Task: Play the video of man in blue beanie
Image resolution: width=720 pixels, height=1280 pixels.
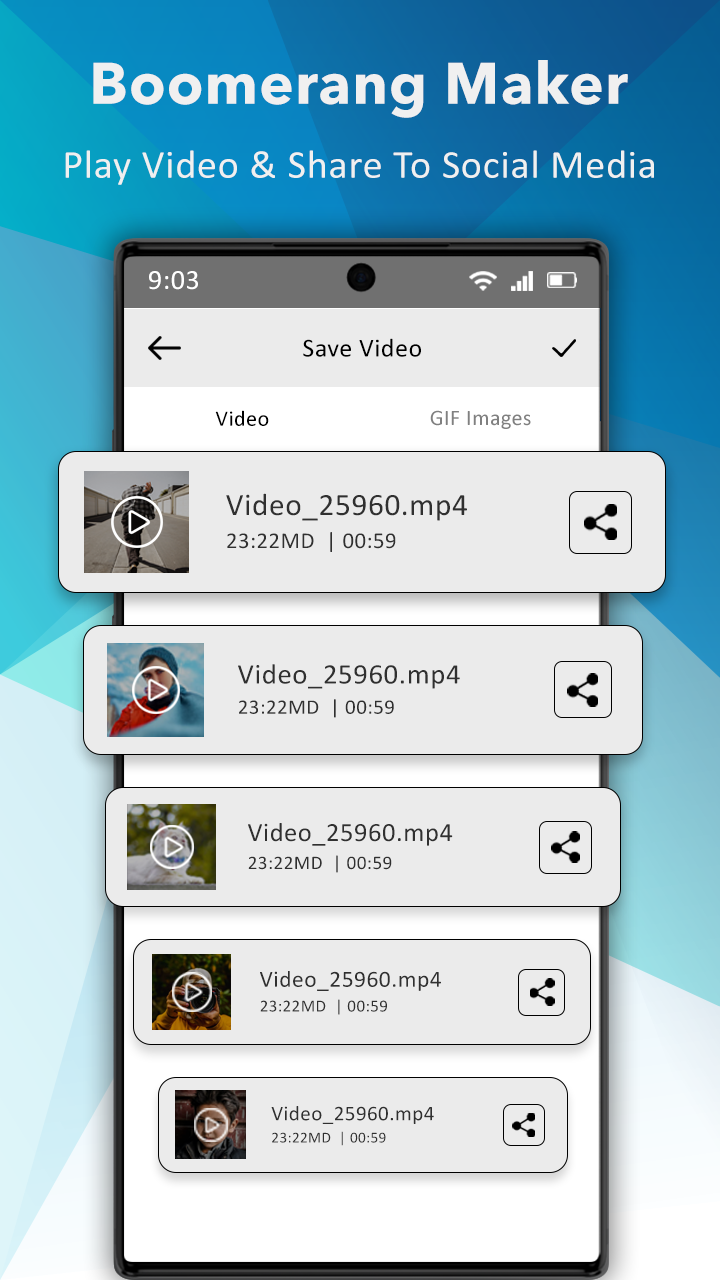Action: (x=155, y=690)
